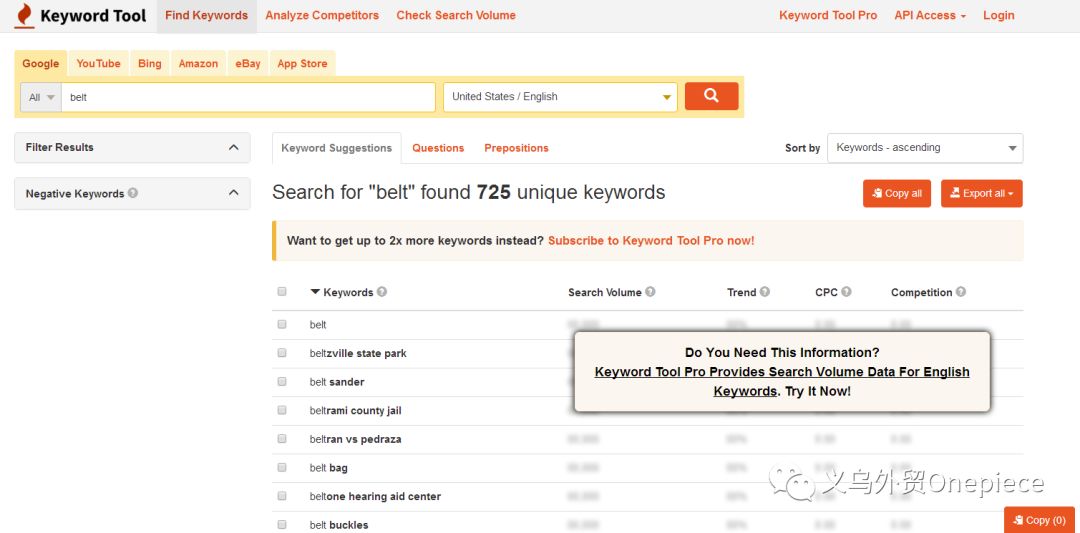The height and width of the screenshot is (533, 1080).
Task: Click help icon next to Trend
Action: pos(765,291)
